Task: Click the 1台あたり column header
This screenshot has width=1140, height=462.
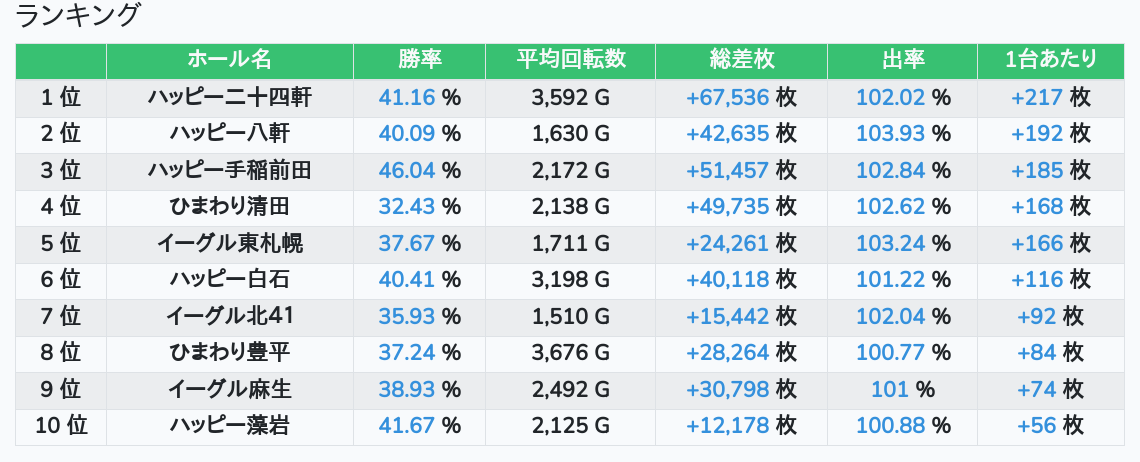Action: click(x=1050, y=60)
